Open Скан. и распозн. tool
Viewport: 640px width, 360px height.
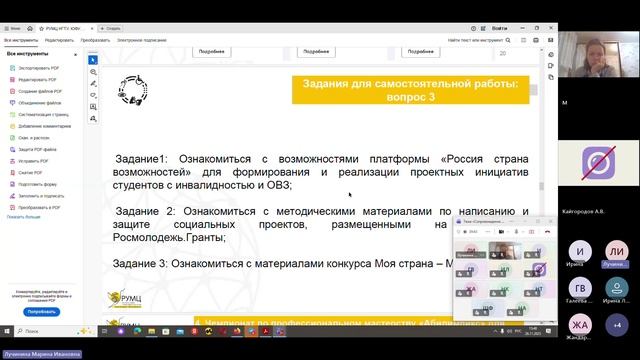[x=30, y=138]
